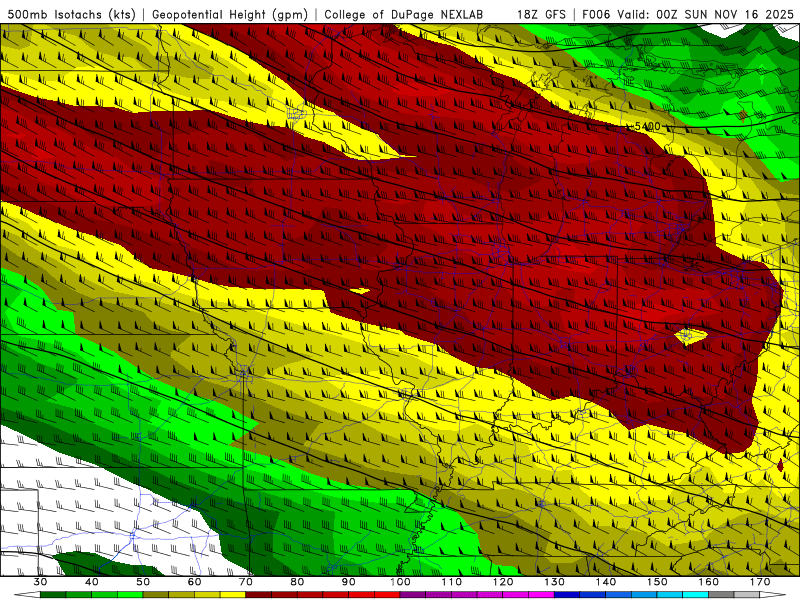Click the legend value 100
The width and height of the screenshot is (800, 600).
(x=400, y=582)
